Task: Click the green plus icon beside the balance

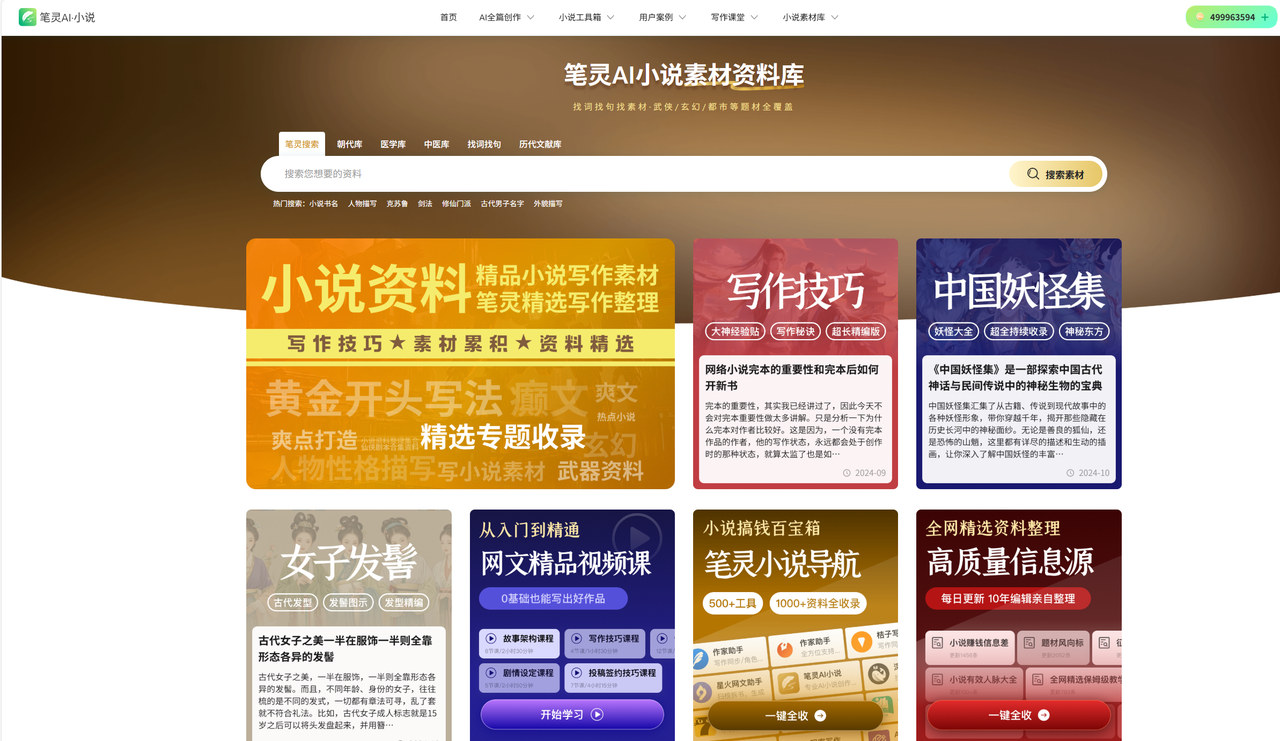Action: [x=1265, y=17]
